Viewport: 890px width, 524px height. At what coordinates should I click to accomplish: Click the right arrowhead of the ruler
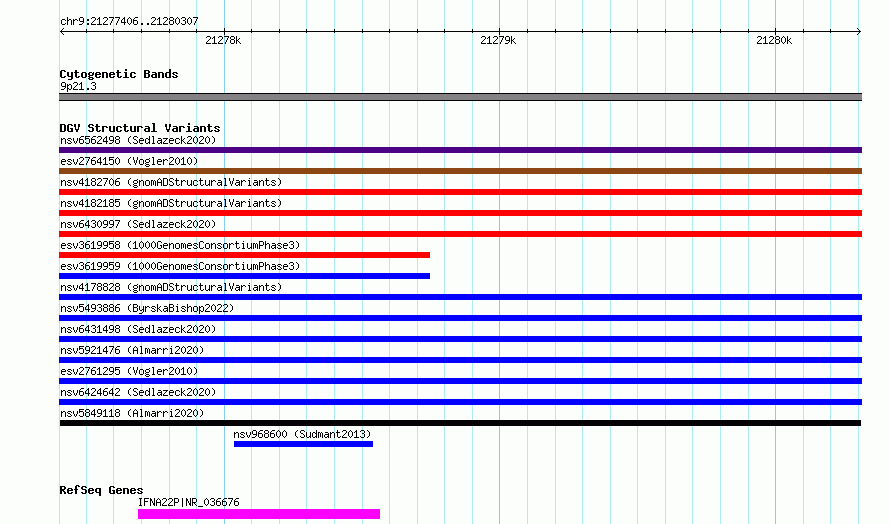[x=859, y=32]
